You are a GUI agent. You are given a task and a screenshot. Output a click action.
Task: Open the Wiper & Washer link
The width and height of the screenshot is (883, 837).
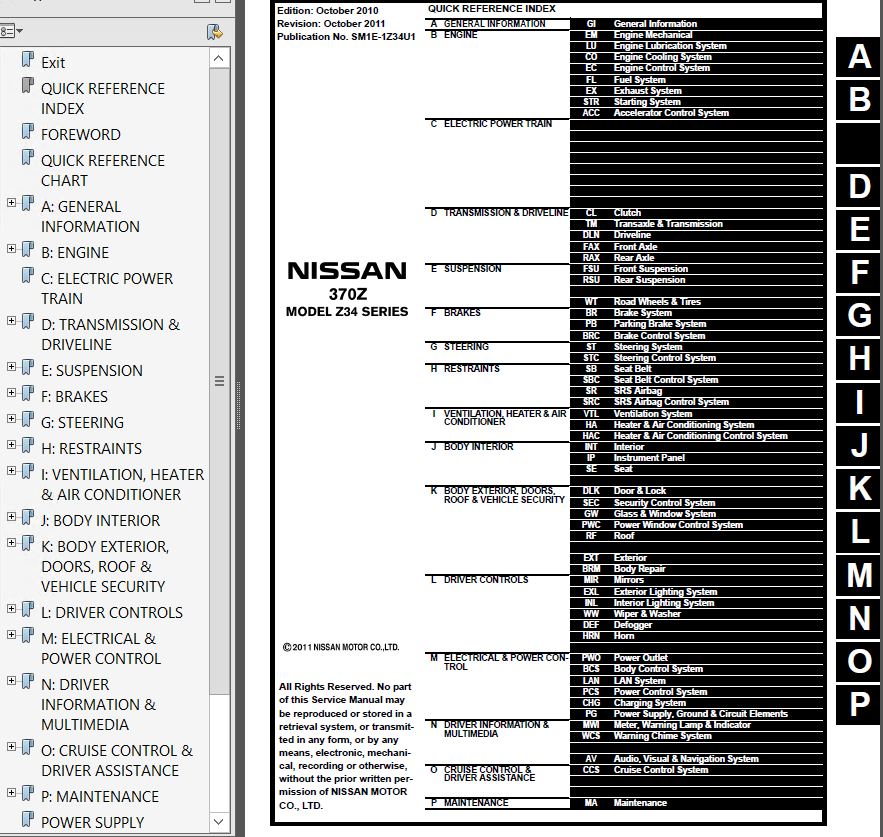647,614
